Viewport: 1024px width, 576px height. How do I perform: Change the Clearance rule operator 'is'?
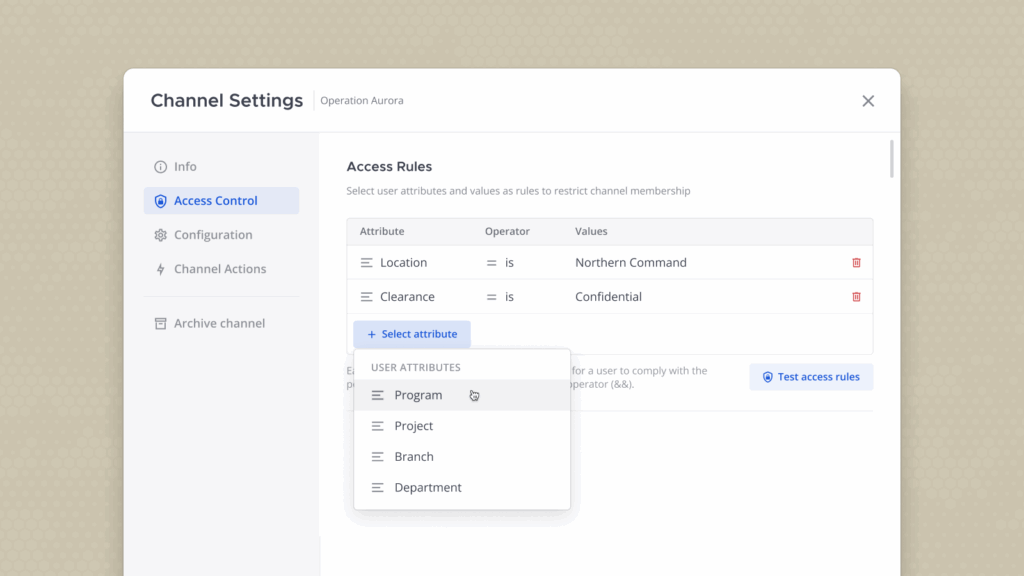click(509, 297)
